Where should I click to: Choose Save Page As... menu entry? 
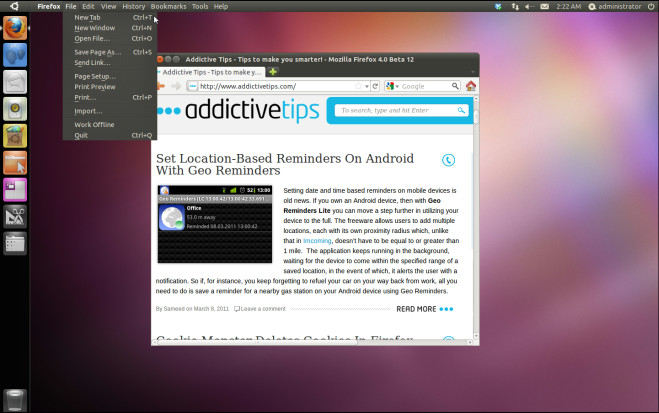110,53
